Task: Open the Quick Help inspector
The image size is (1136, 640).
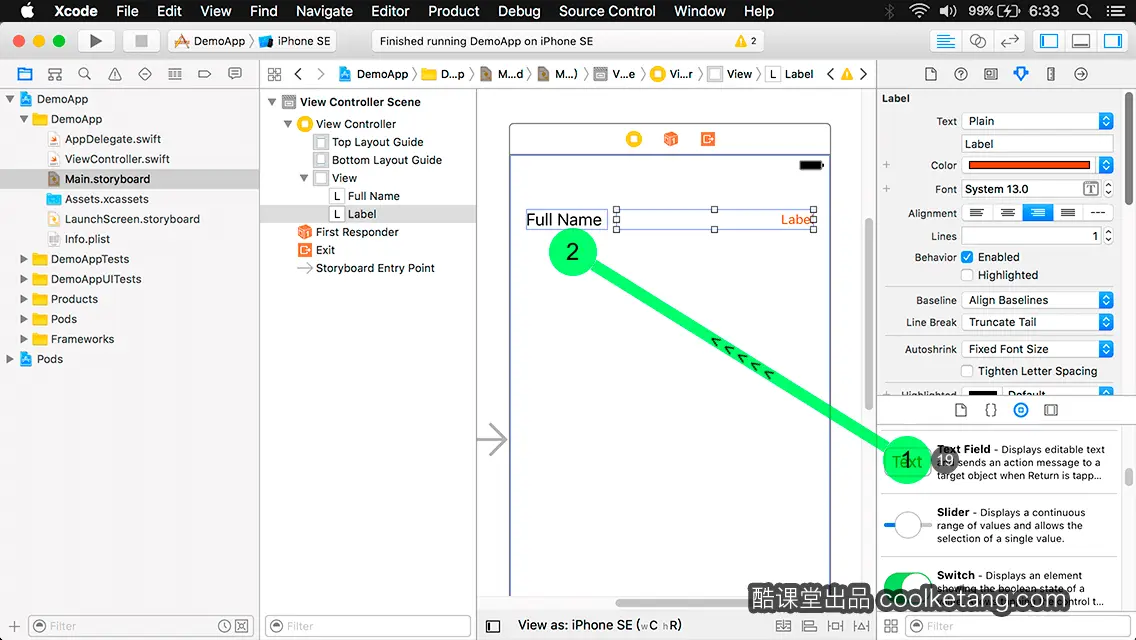Action: 961,74
